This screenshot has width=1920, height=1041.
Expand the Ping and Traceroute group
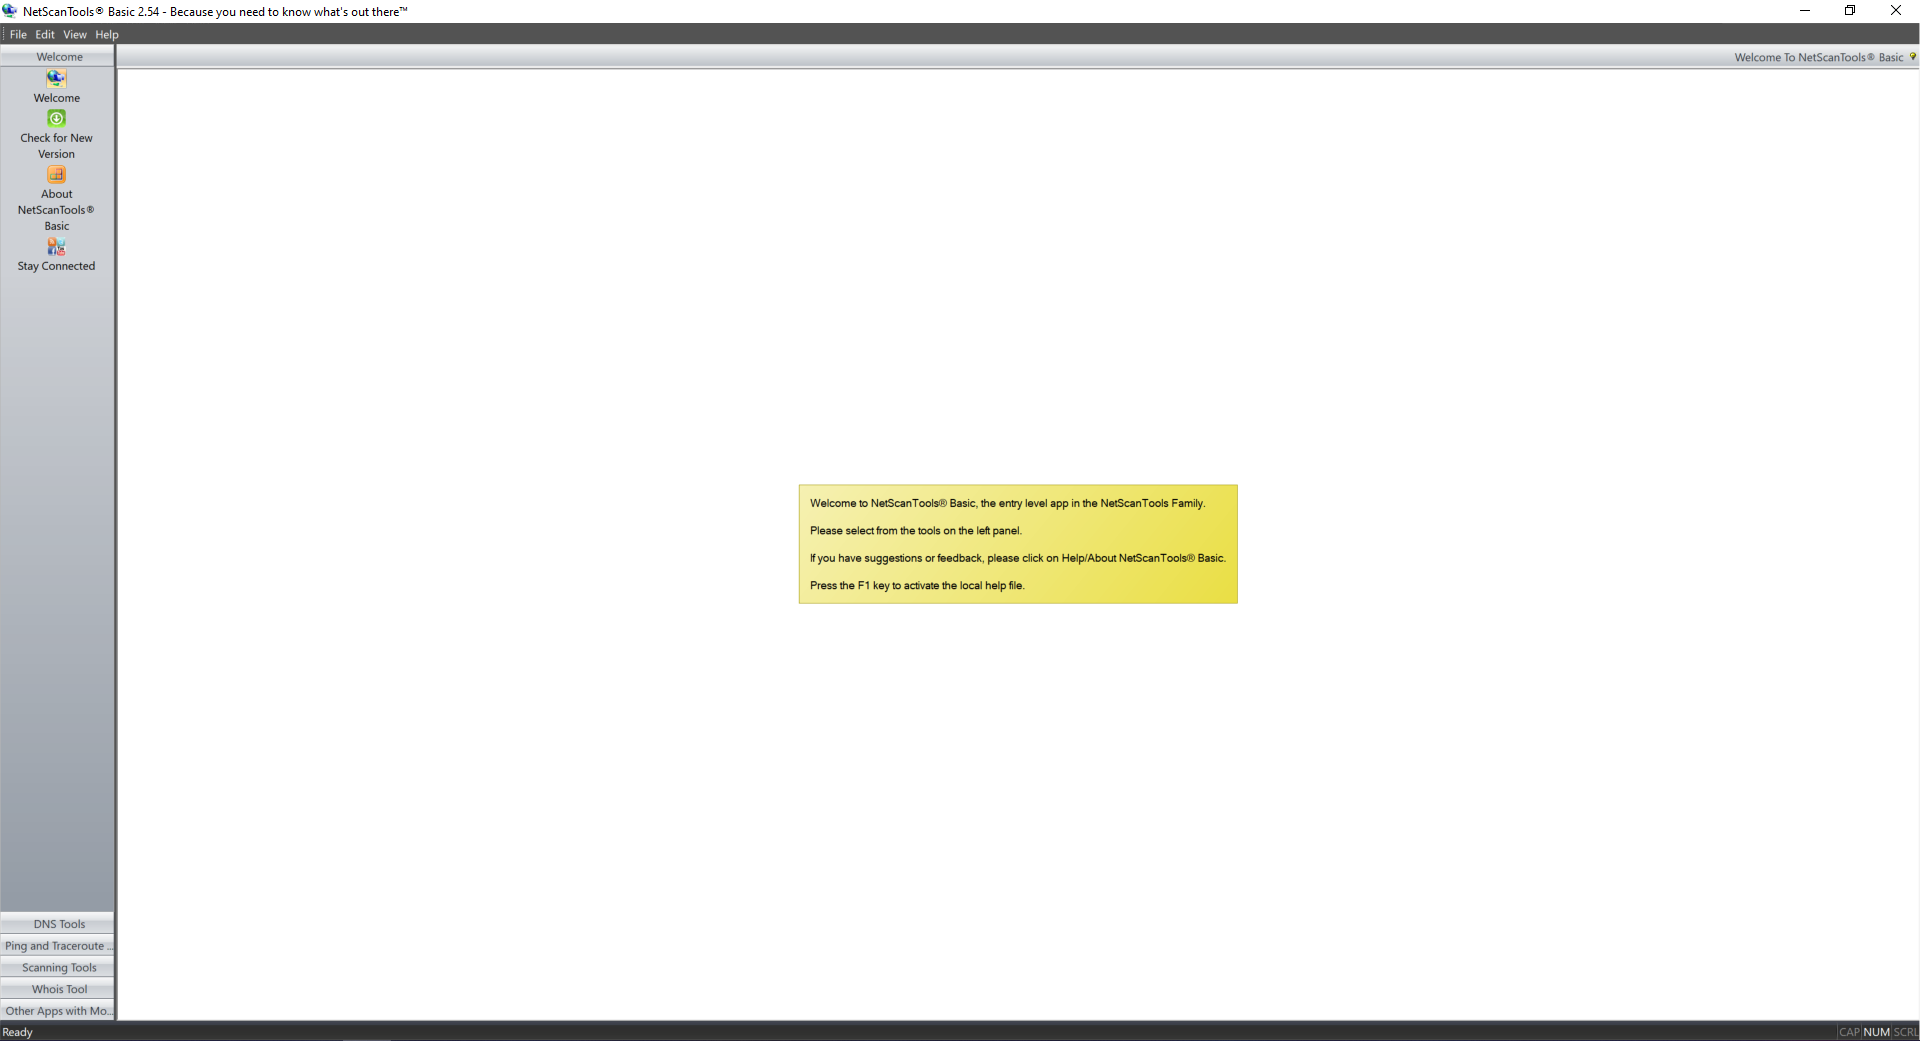58,946
